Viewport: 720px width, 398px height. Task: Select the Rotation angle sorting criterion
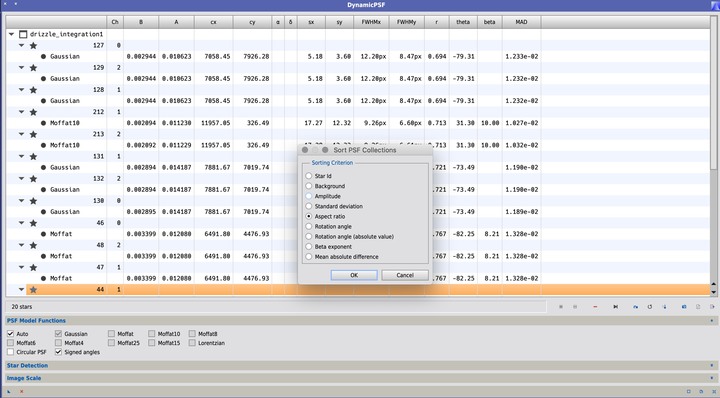pos(309,226)
